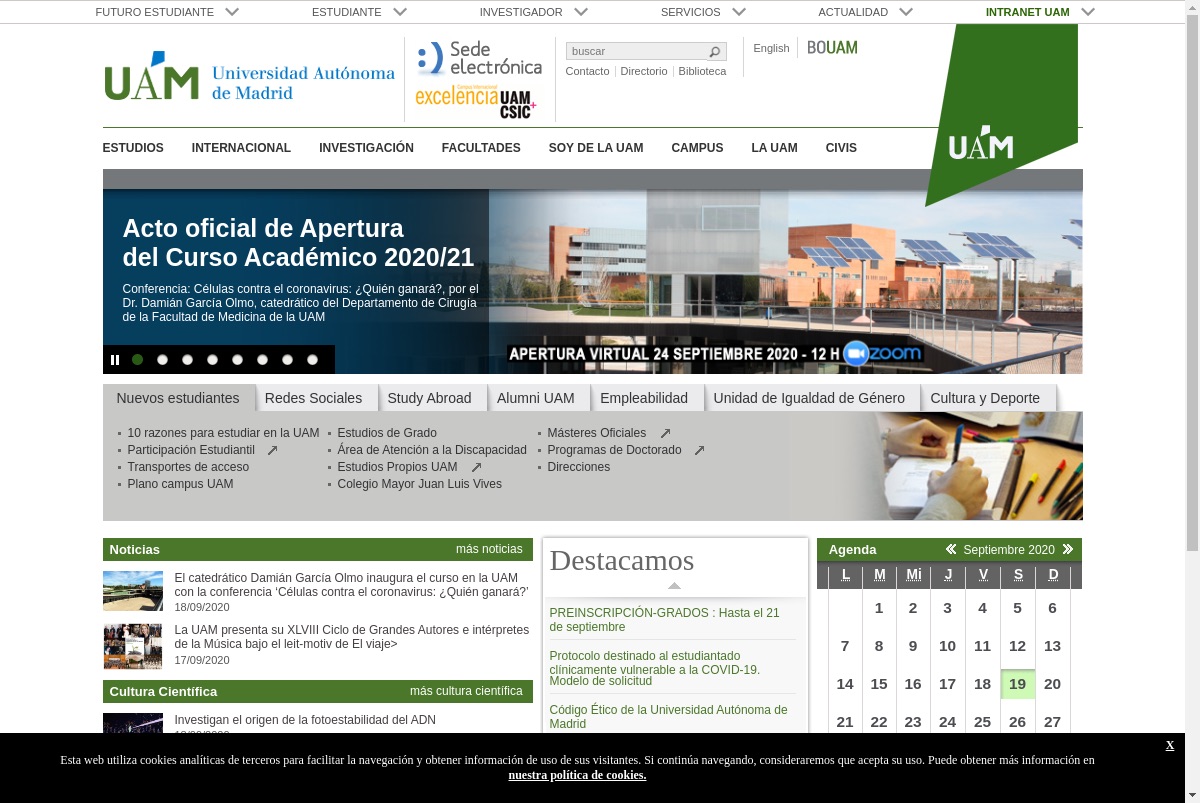Image resolution: width=1200 pixels, height=803 pixels.
Task: Open '10 razones para estudiar en la UAM'
Action: point(223,433)
